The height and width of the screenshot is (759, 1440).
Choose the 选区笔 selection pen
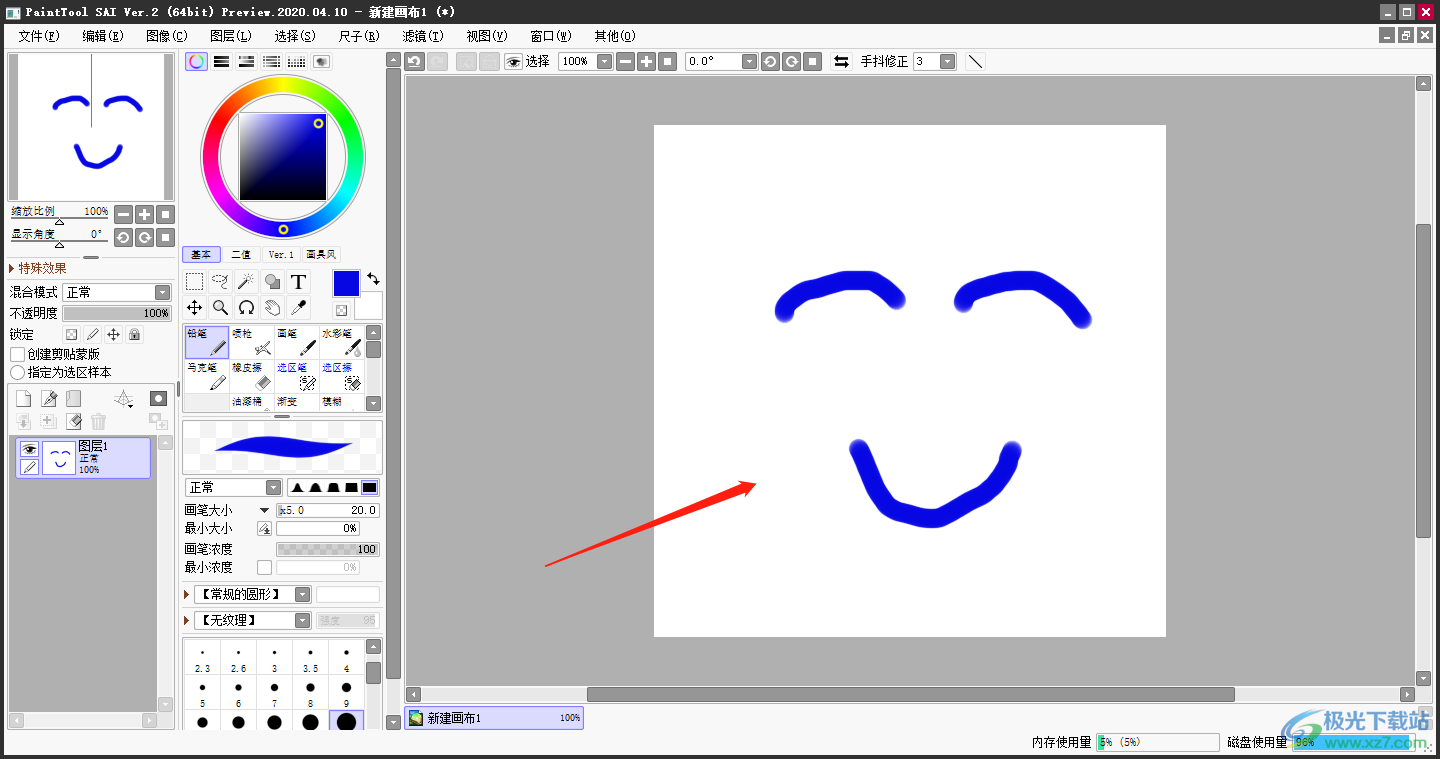[x=297, y=376]
